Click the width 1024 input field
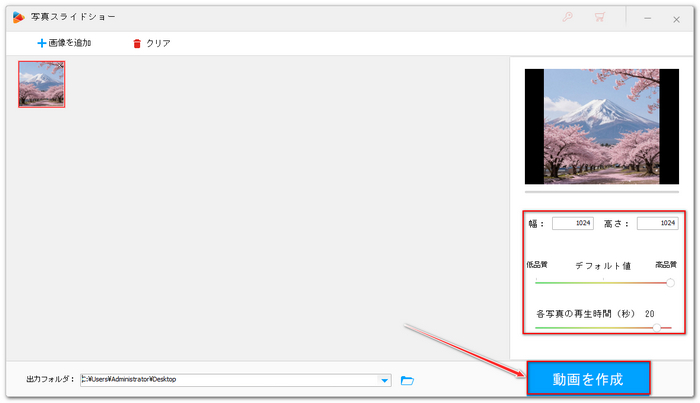Image resolution: width=700 pixels, height=403 pixels. pyautogui.click(x=573, y=223)
